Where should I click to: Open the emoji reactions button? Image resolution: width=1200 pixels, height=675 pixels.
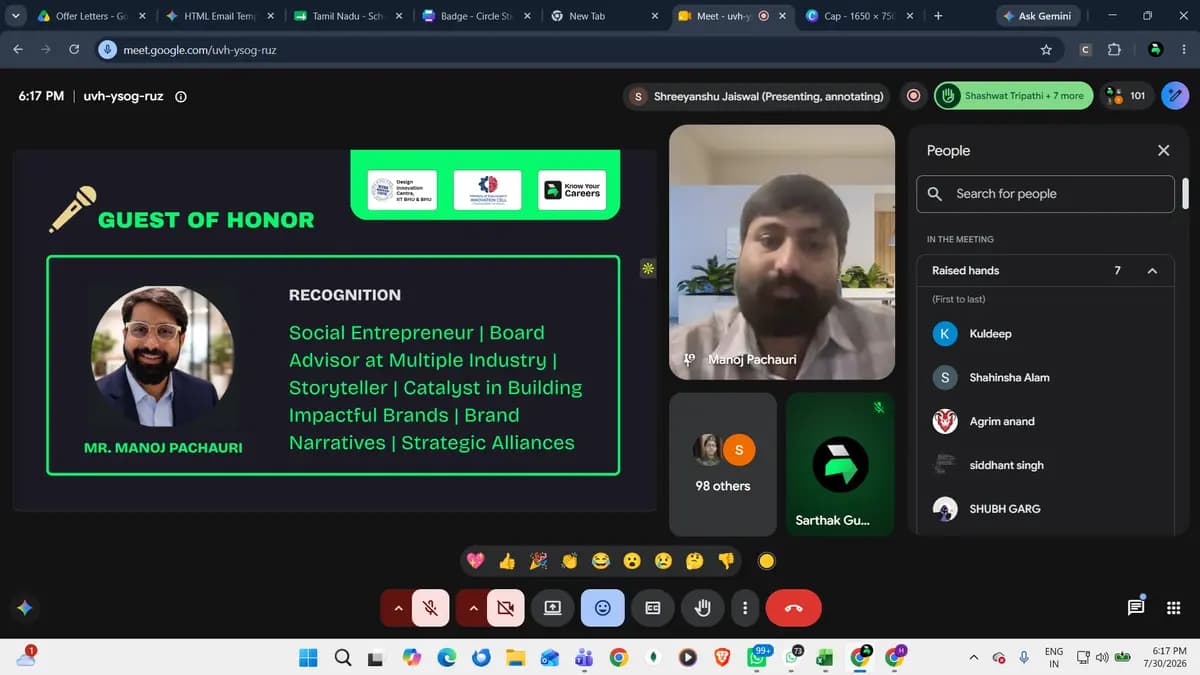coord(603,607)
